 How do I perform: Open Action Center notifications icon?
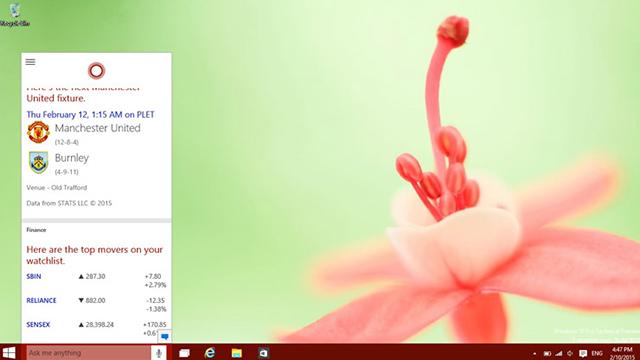click(x=583, y=353)
